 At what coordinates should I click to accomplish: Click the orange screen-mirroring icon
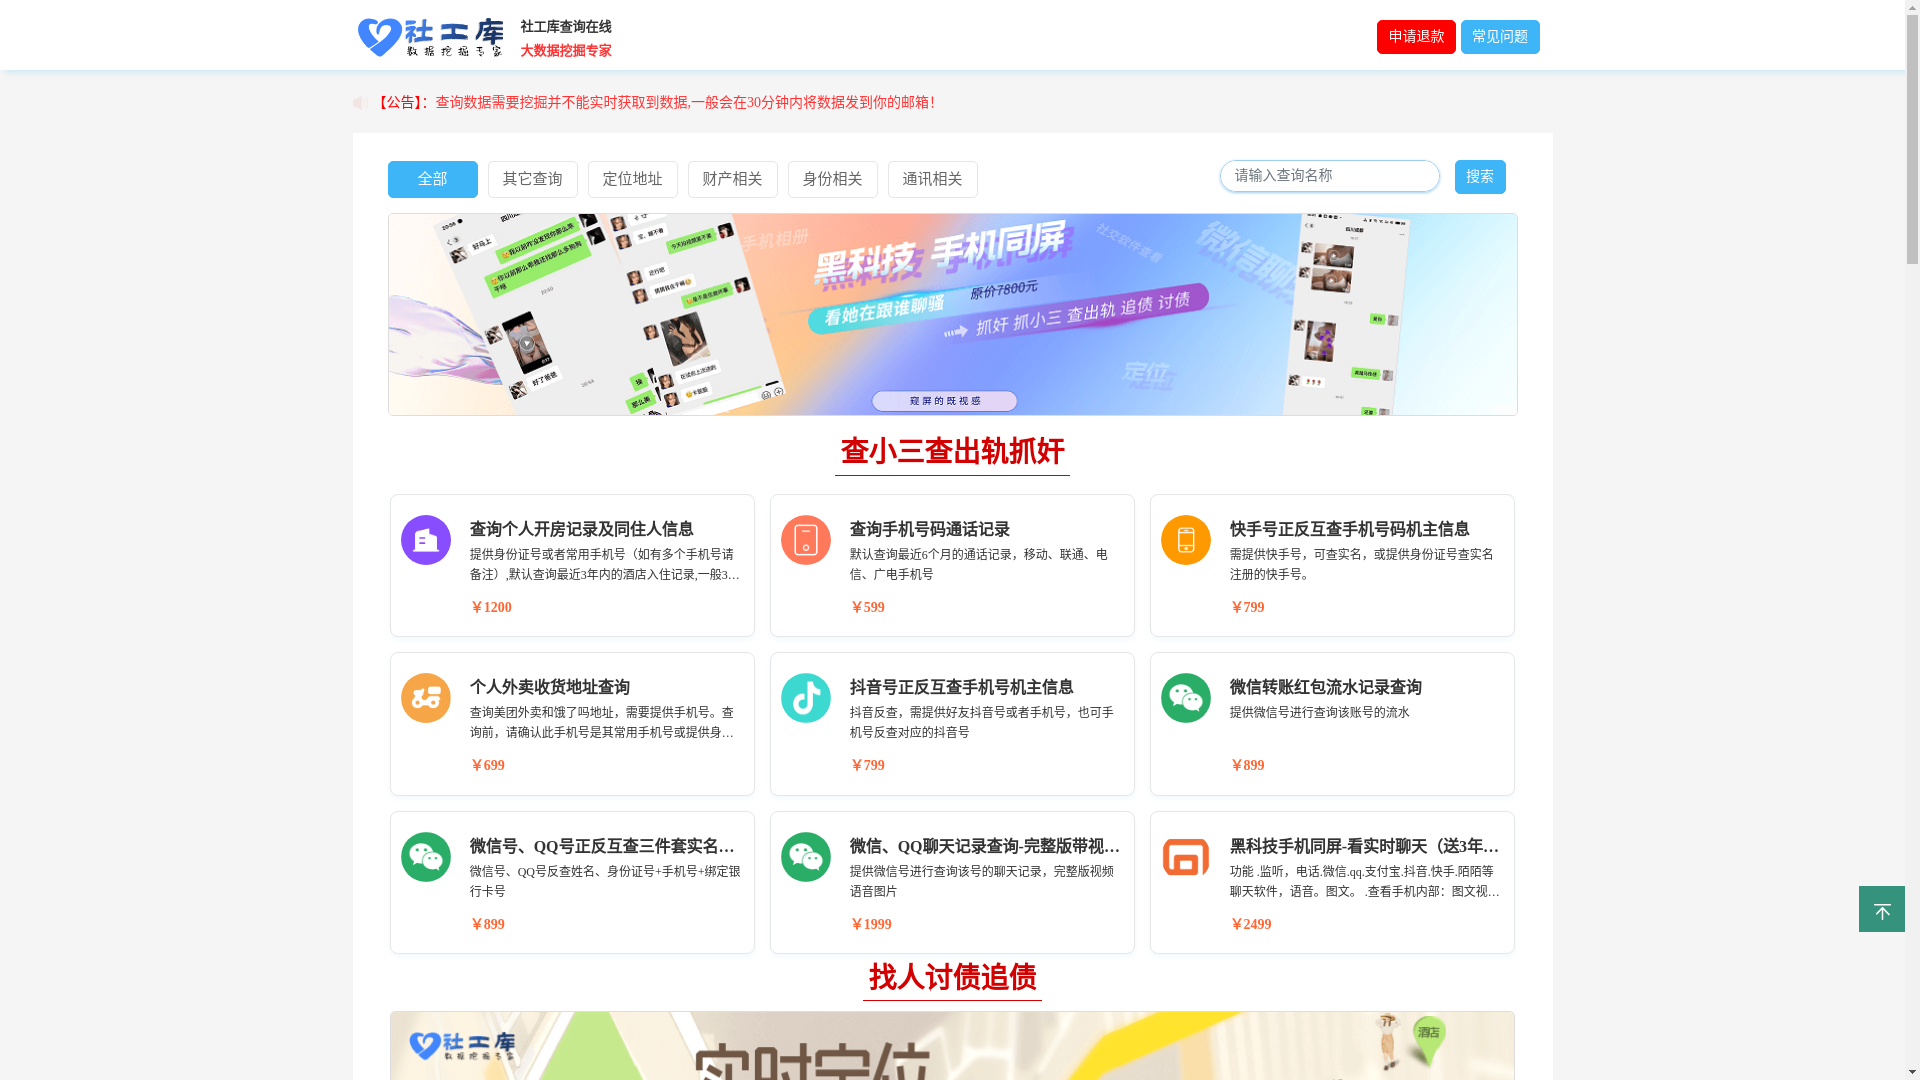pos(1186,857)
